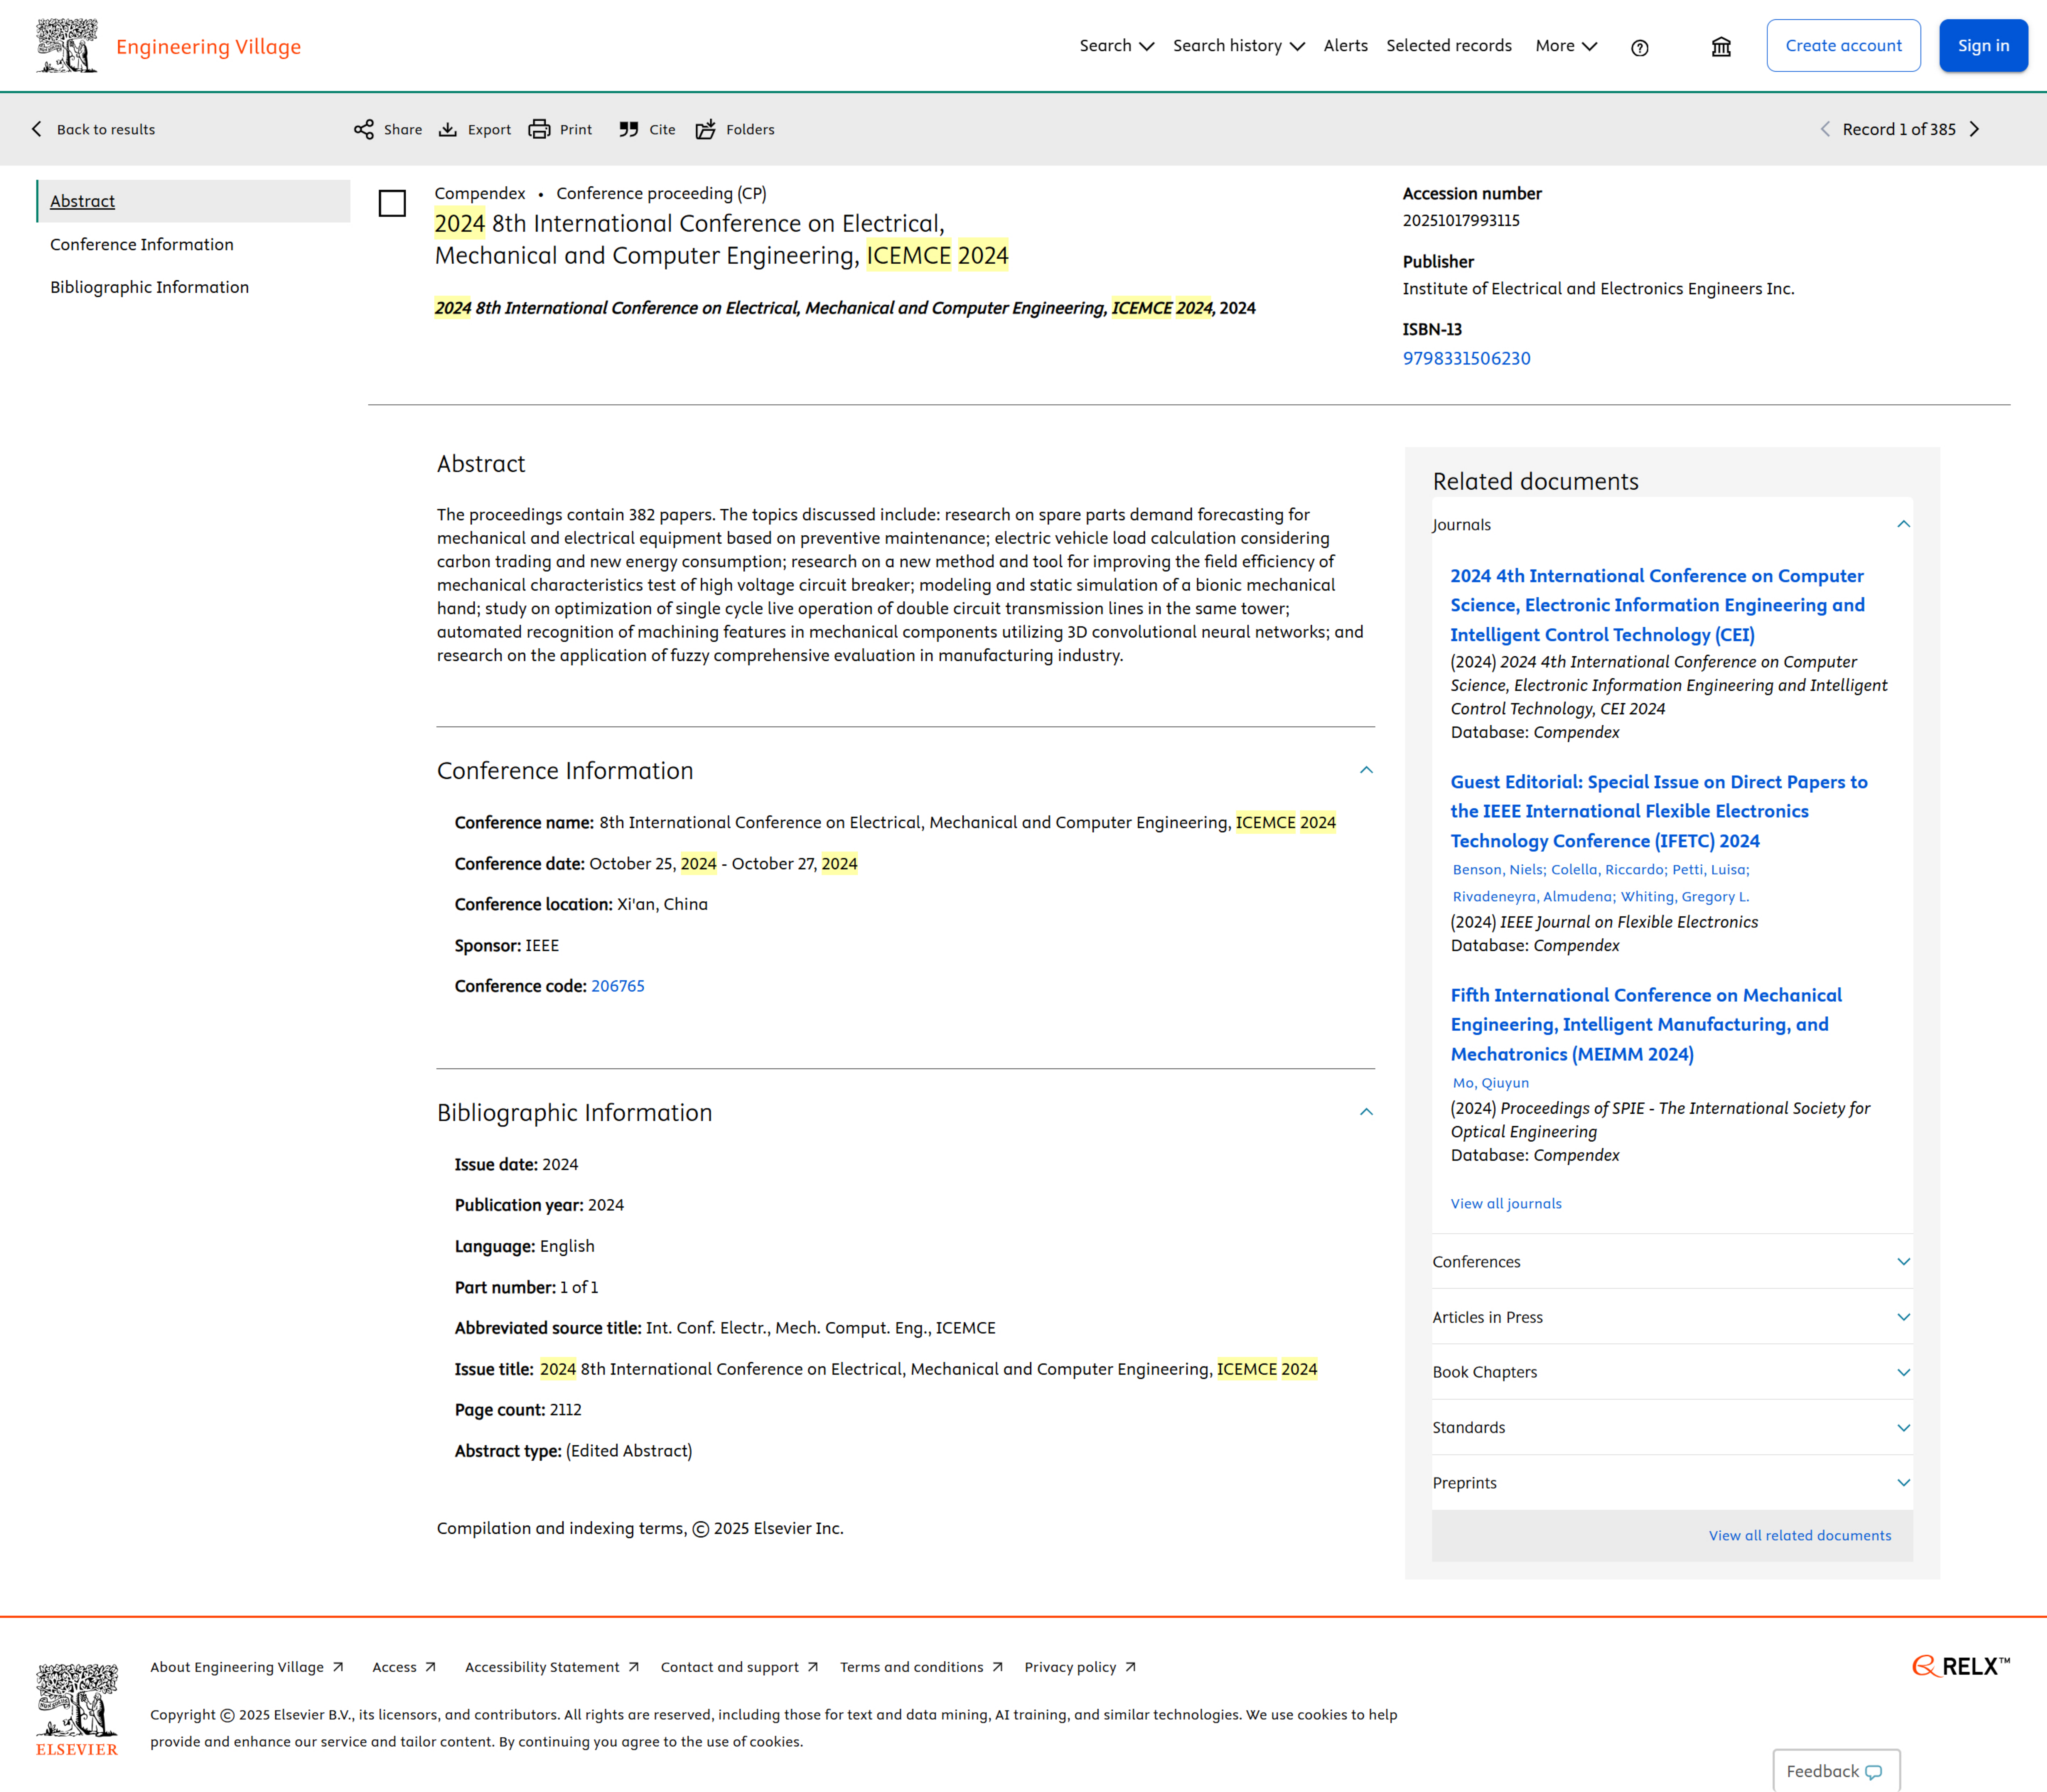Screen dimensions: 2047x1792
Task: Collapse the Conference Information section
Action: pyautogui.click(x=1366, y=770)
